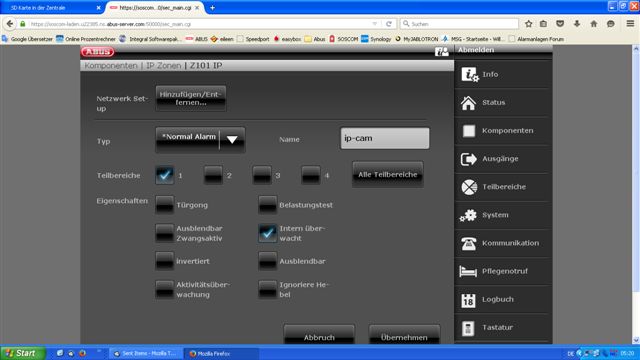640x360 pixels.
Task: Select the Ausgänge arrow icon
Action: point(469,159)
